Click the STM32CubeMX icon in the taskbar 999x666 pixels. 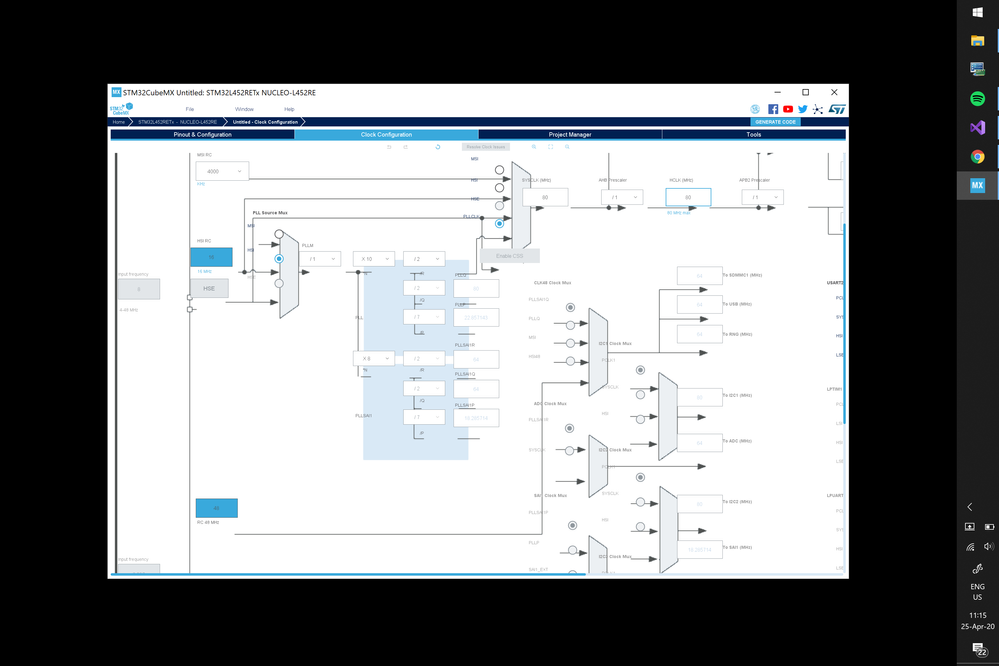point(977,185)
